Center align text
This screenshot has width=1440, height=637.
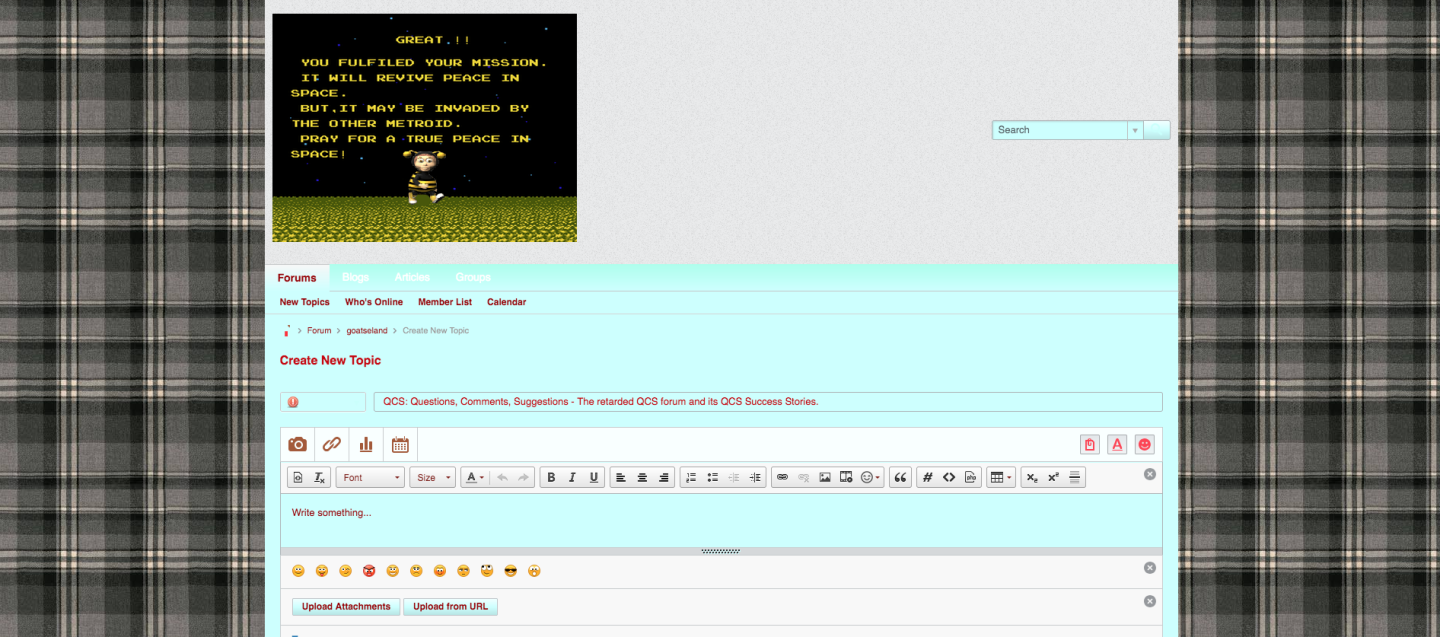click(642, 478)
